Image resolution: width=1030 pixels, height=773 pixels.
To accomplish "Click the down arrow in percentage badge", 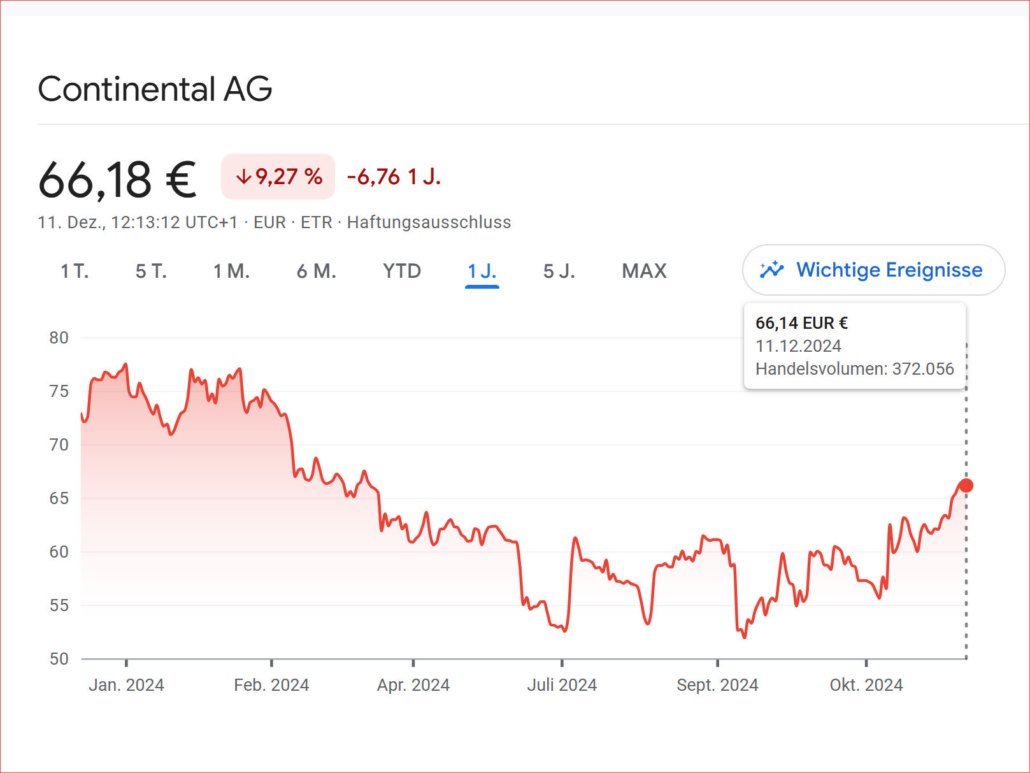I will pos(244,177).
